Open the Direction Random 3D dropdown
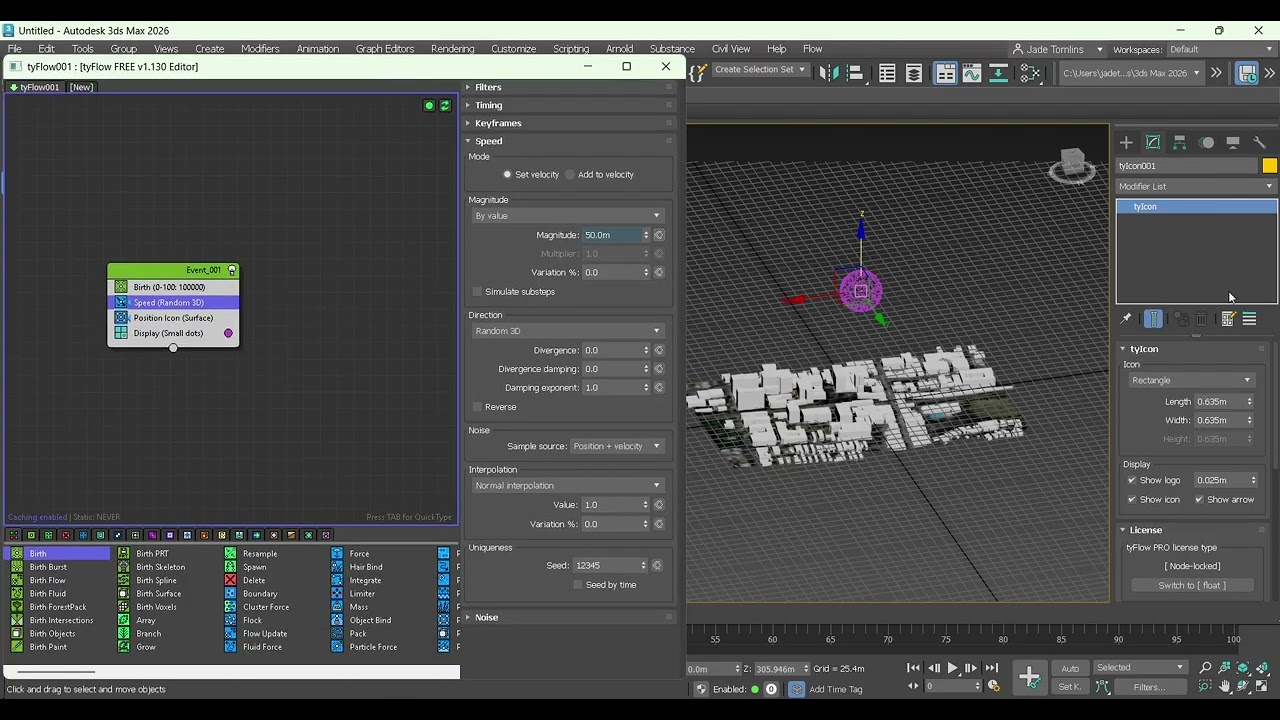This screenshot has width=1280, height=720. 567,331
